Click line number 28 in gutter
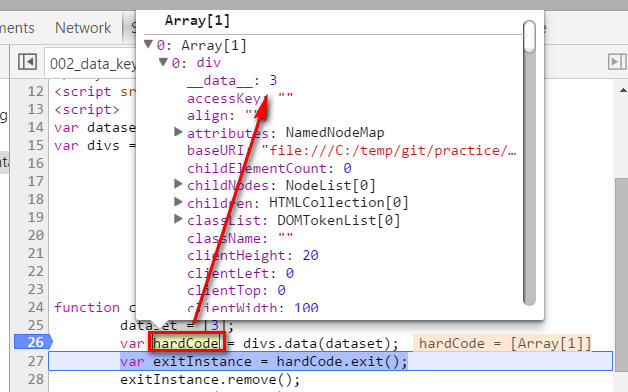The height and width of the screenshot is (392, 628). [36, 379]
